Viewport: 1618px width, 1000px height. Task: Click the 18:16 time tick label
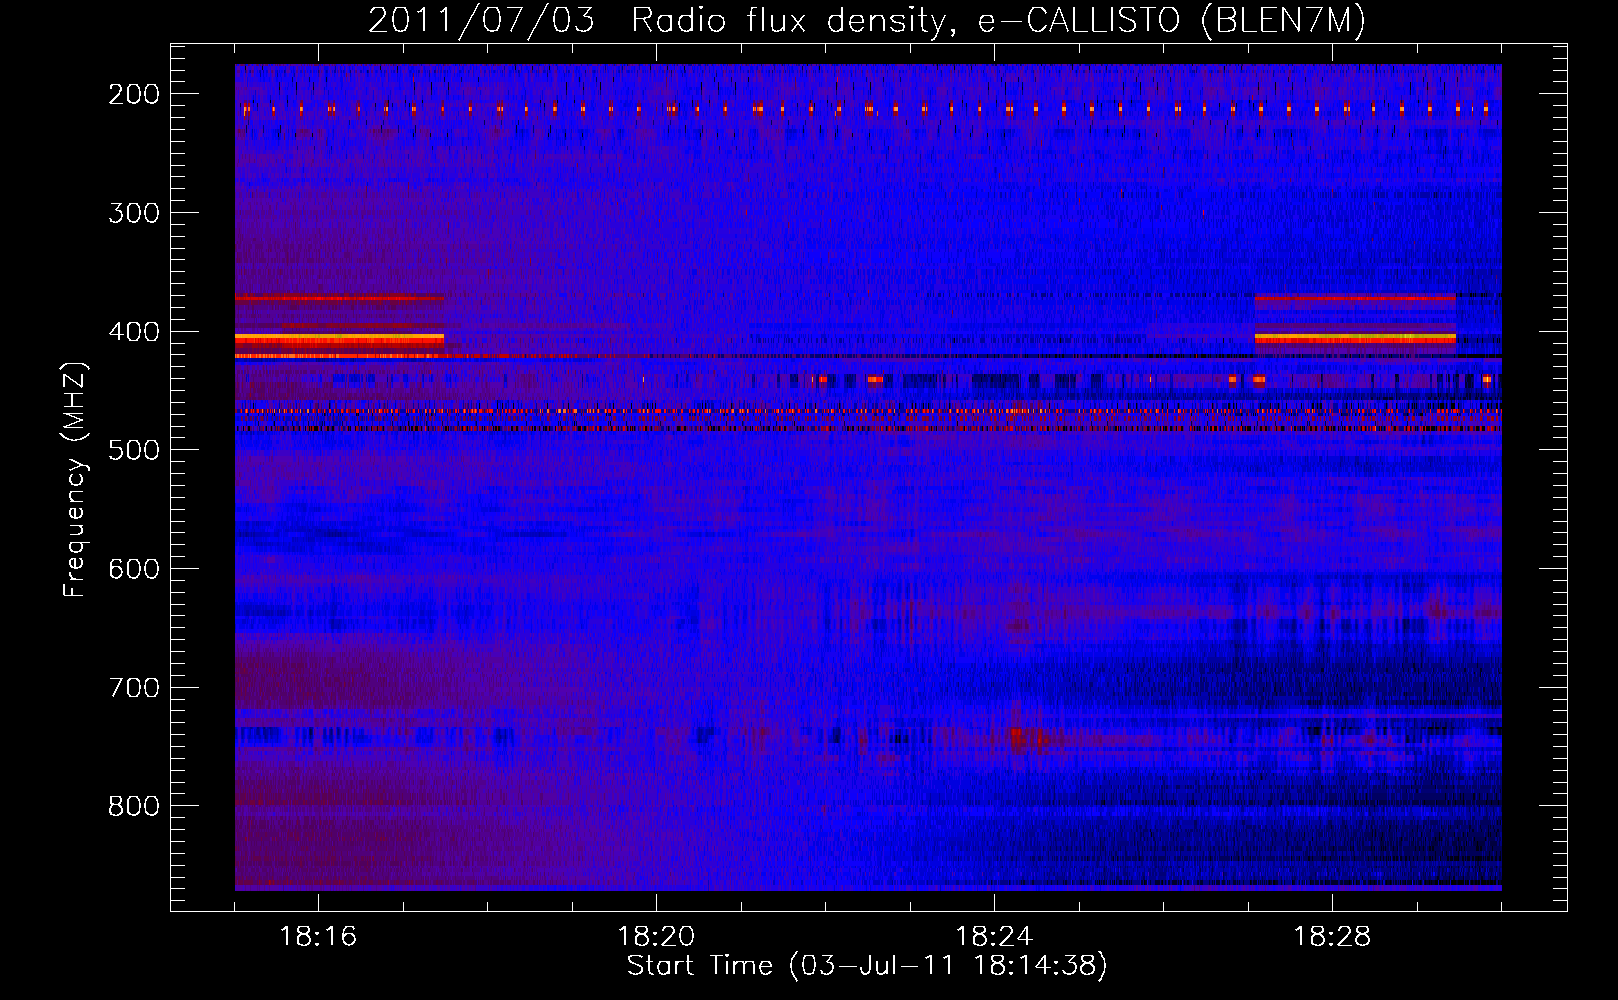(318, 937)
